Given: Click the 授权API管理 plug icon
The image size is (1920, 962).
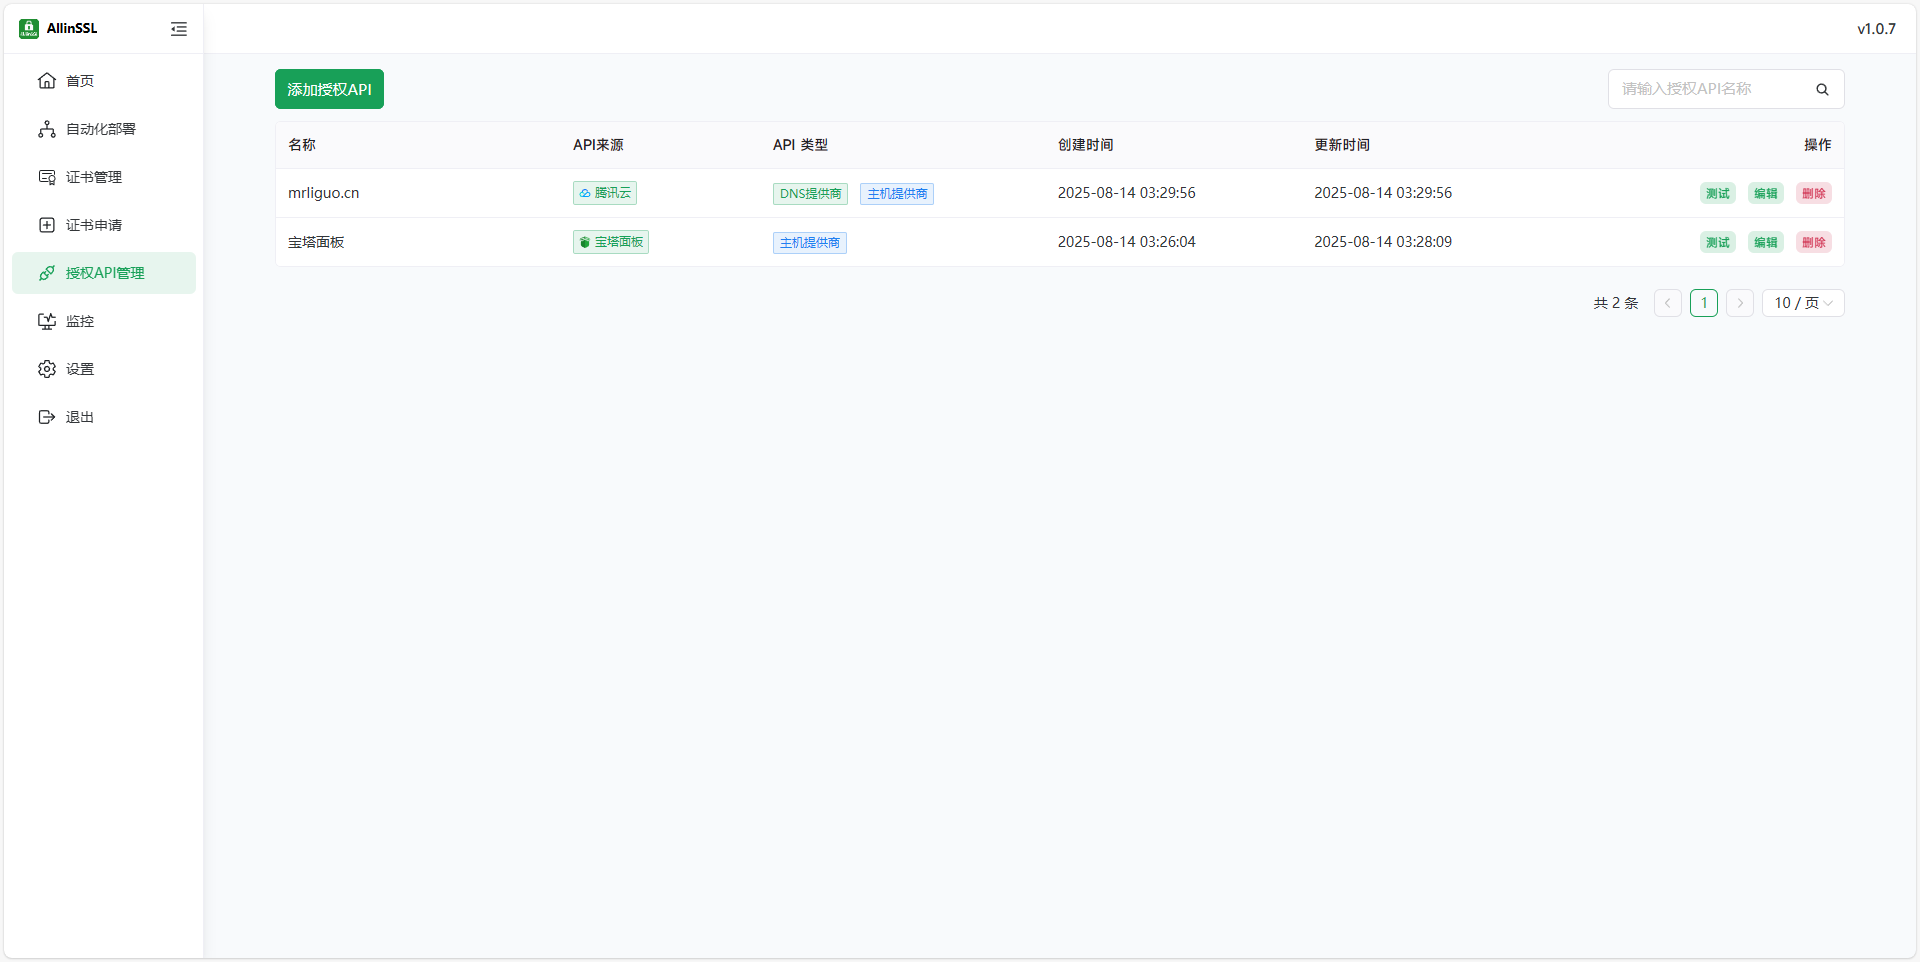Looking at the screenshot, I should pos(47,273).
